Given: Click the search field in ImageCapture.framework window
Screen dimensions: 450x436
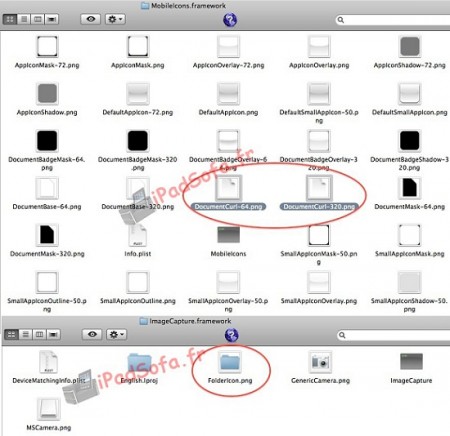Looking at the screenshot, I should [393, 335].
